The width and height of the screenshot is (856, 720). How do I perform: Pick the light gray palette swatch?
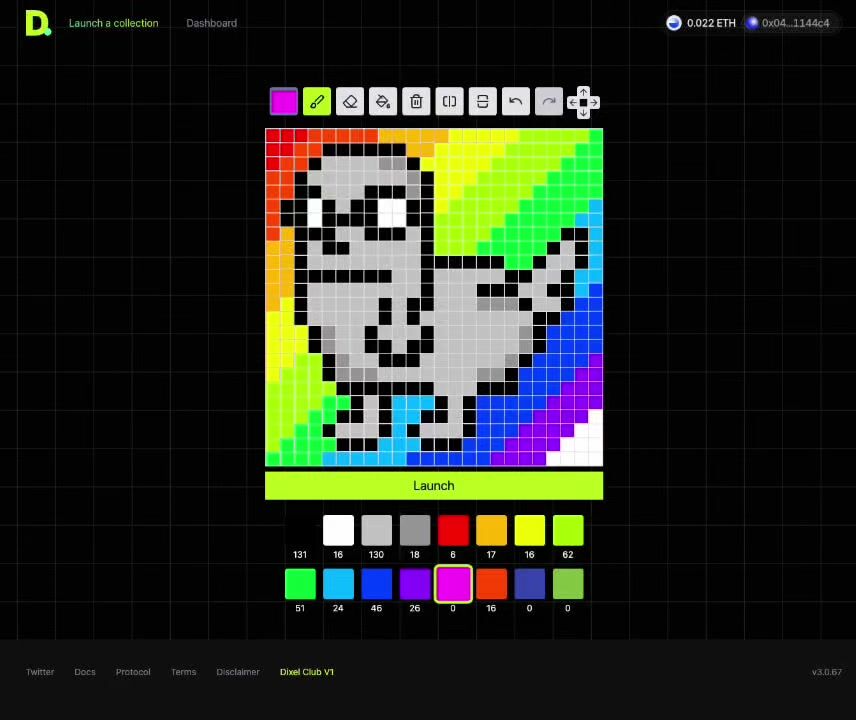[377, 530]
